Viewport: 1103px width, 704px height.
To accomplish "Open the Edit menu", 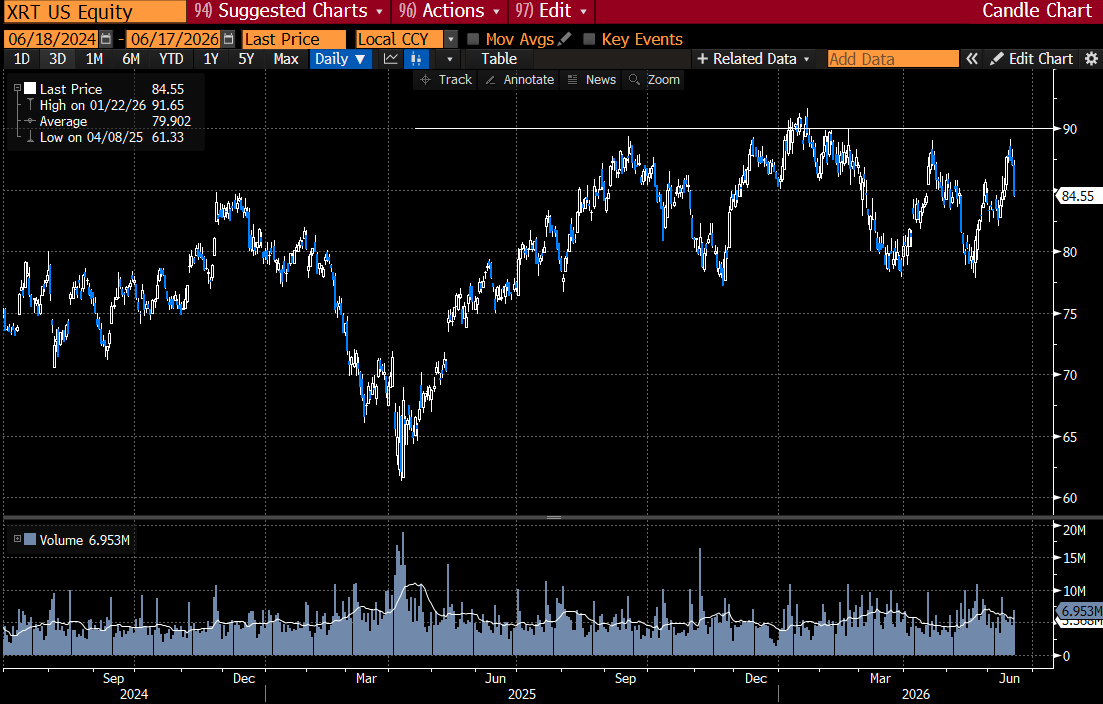I will [551, 11].
